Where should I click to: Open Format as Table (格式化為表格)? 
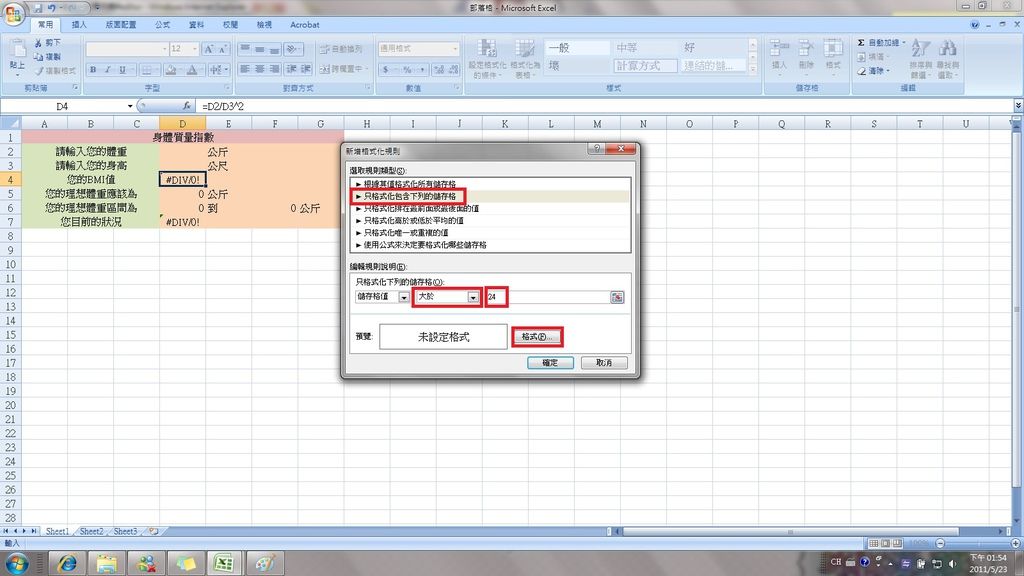click(524, 59)
